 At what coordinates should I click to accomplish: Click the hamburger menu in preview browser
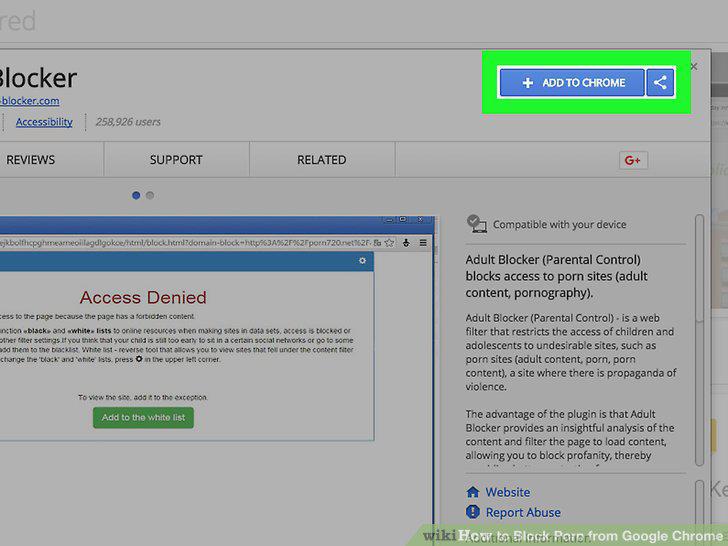pos(423,243)
